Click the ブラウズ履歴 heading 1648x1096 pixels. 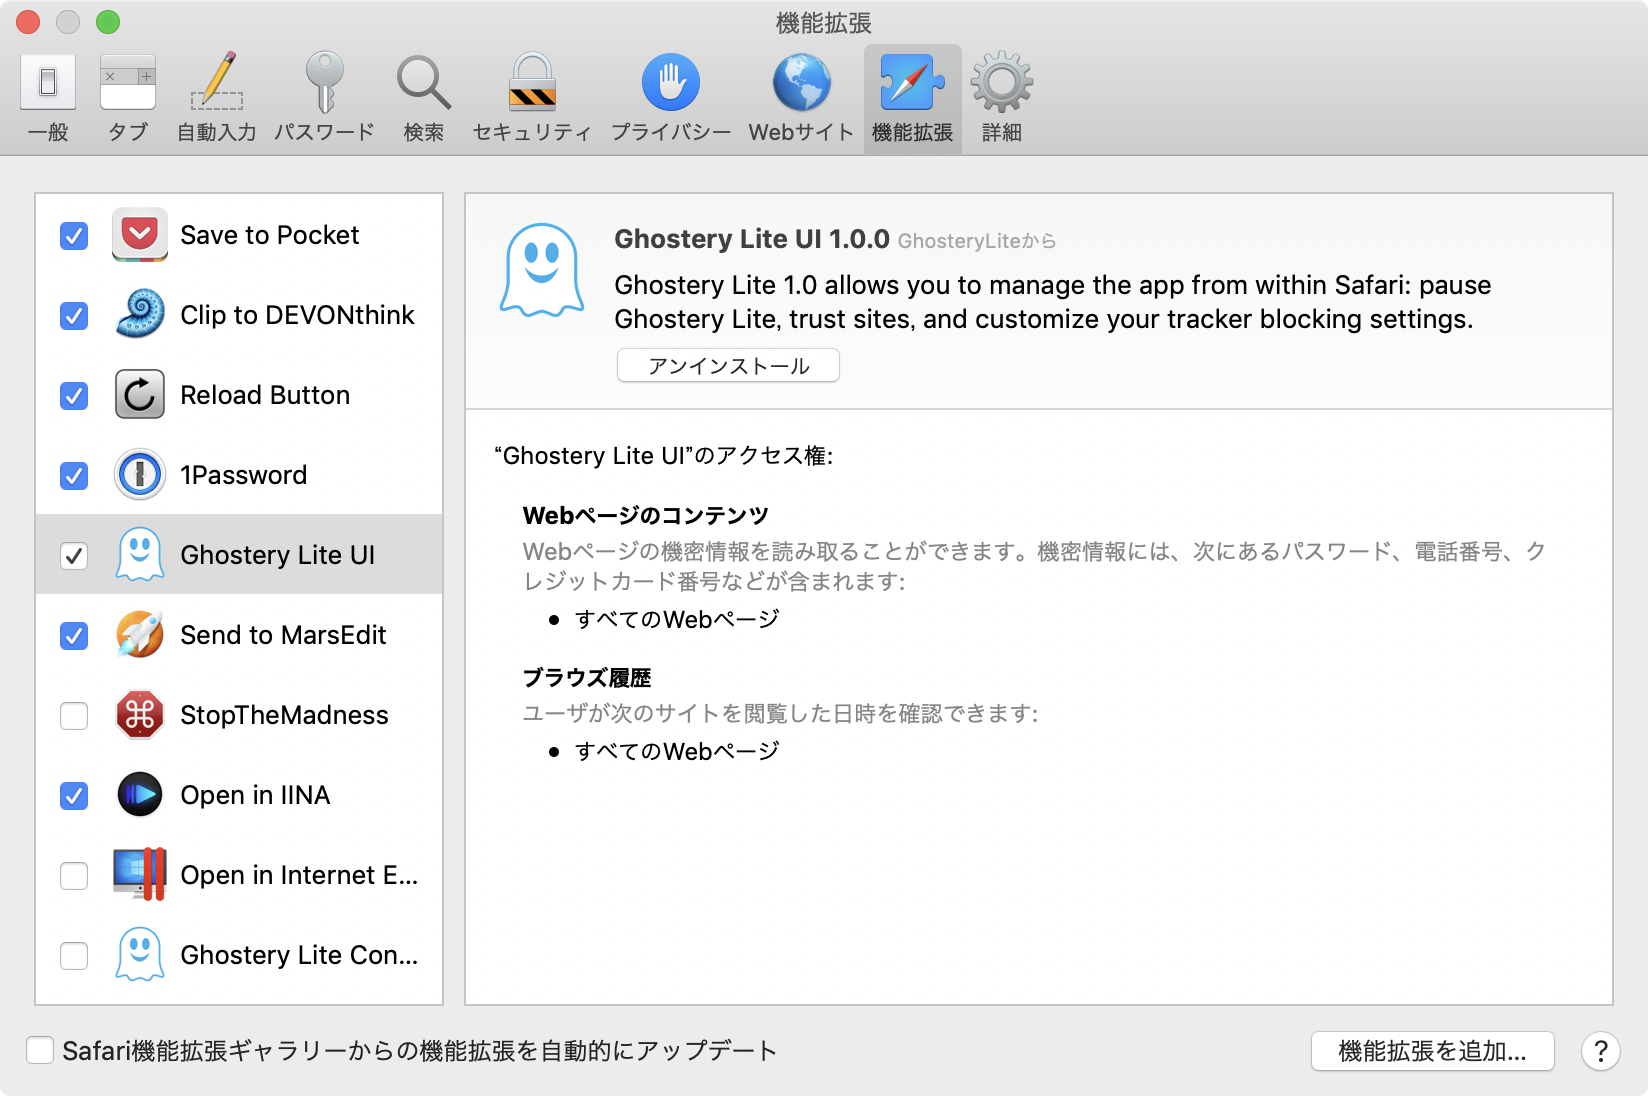click(587, 678)
